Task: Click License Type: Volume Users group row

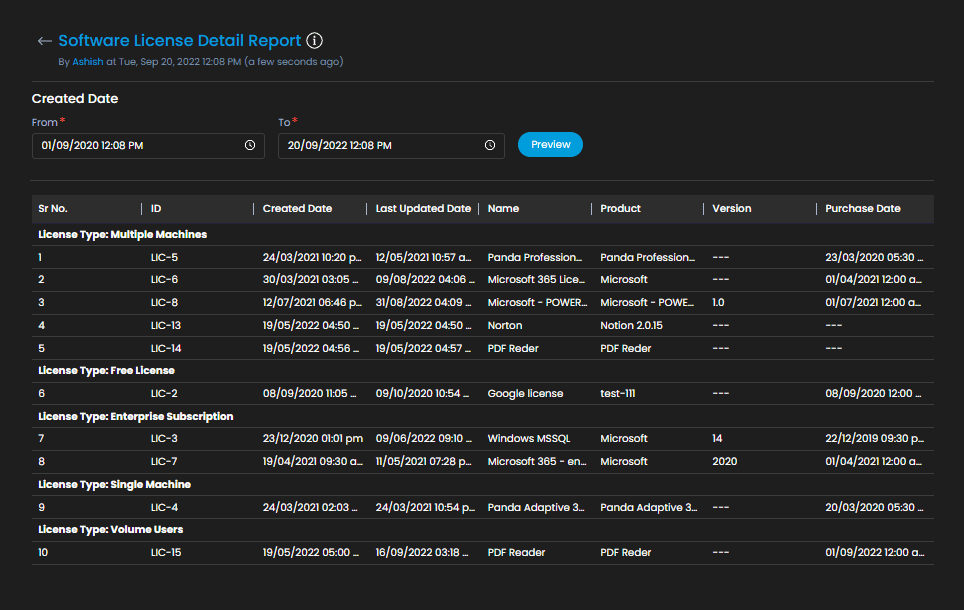Action: (x=483, y=529)
